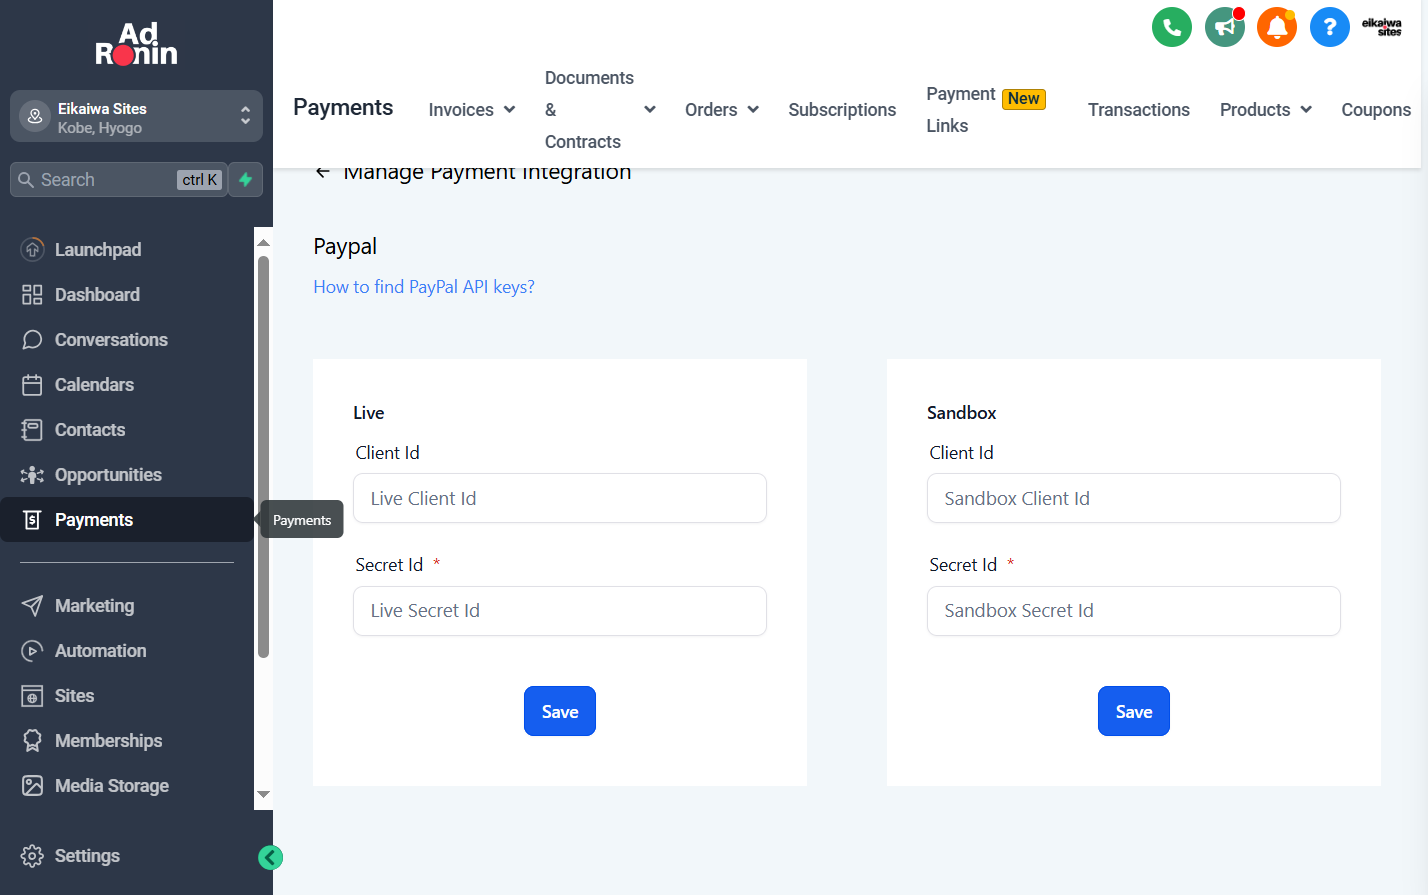
Task: Click the Media Storage image icon
Action: coord(32,785)
